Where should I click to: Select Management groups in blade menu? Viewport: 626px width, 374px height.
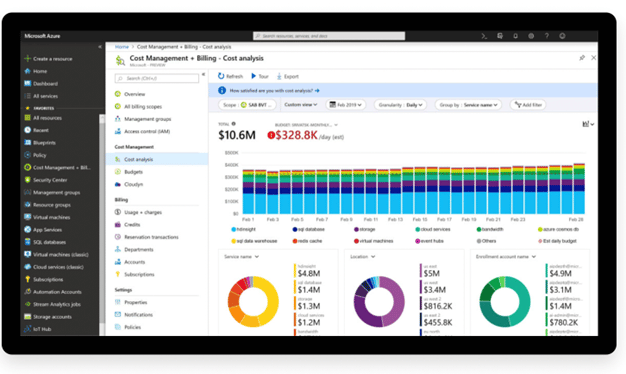point(143,119)
